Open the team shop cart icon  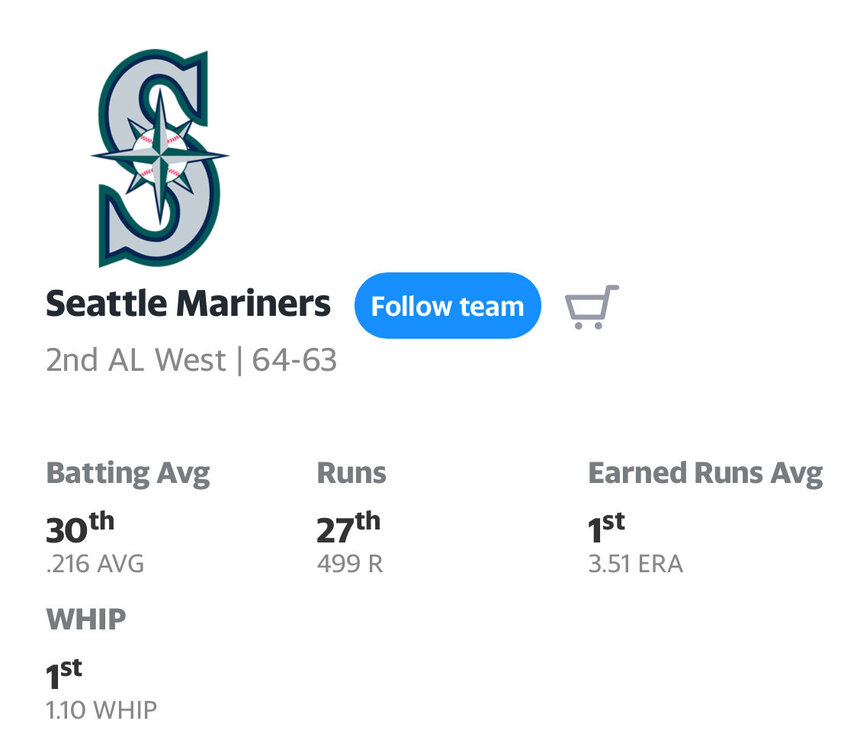tap(591, 307)
